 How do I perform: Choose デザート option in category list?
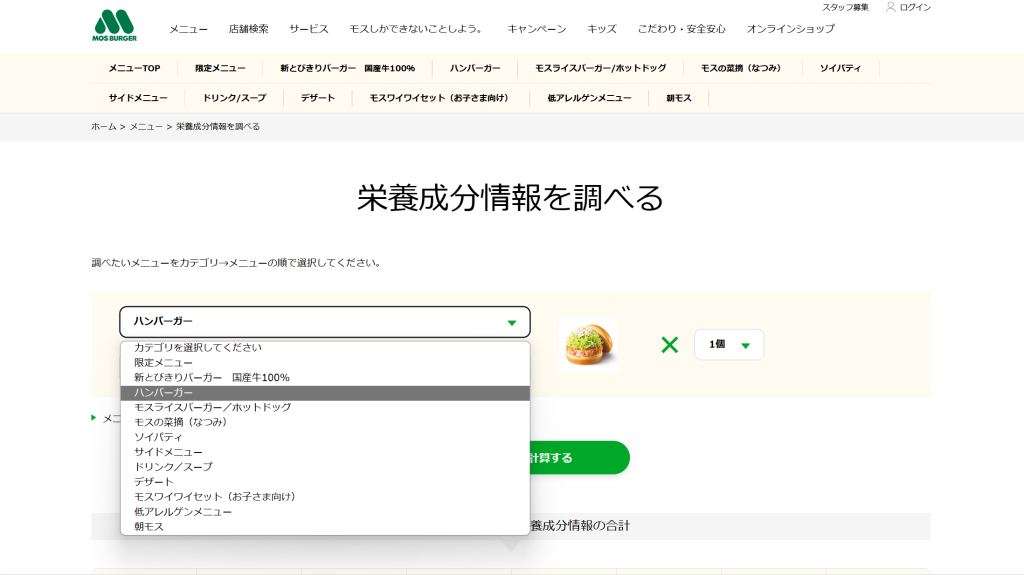click(x=154, y=482)
